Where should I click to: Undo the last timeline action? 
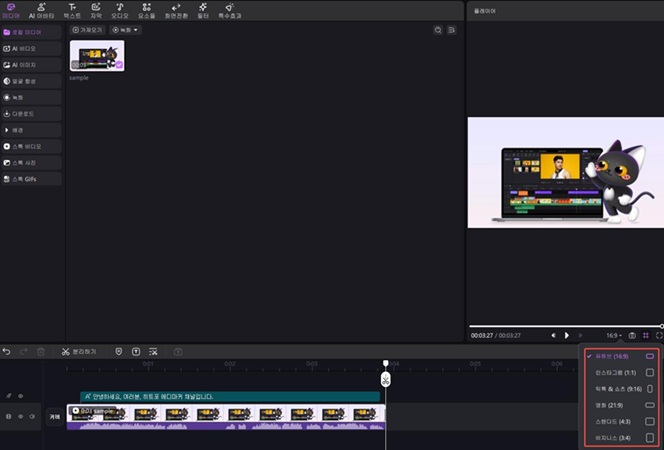click(6, 352)
